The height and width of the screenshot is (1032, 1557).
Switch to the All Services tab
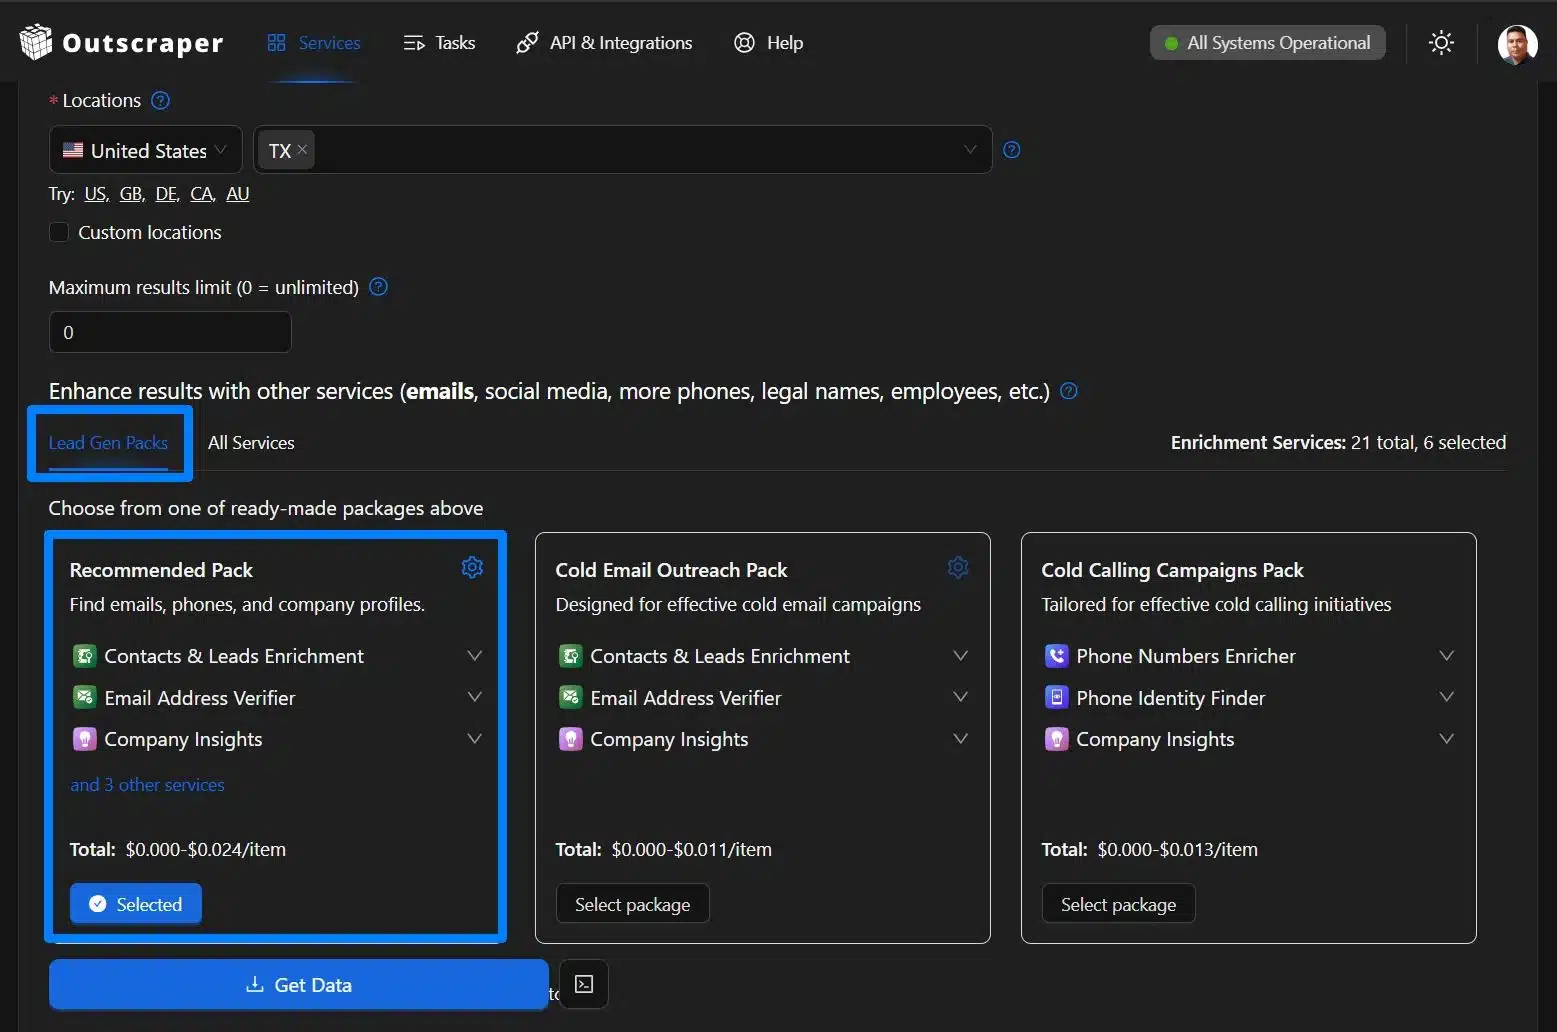pos(251,443)
